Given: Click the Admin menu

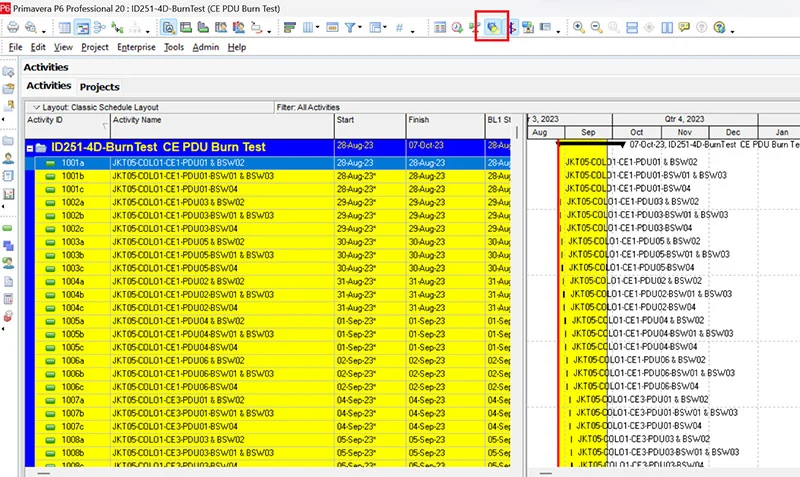Looking at the screenshot, I should (x=206, y=47).
